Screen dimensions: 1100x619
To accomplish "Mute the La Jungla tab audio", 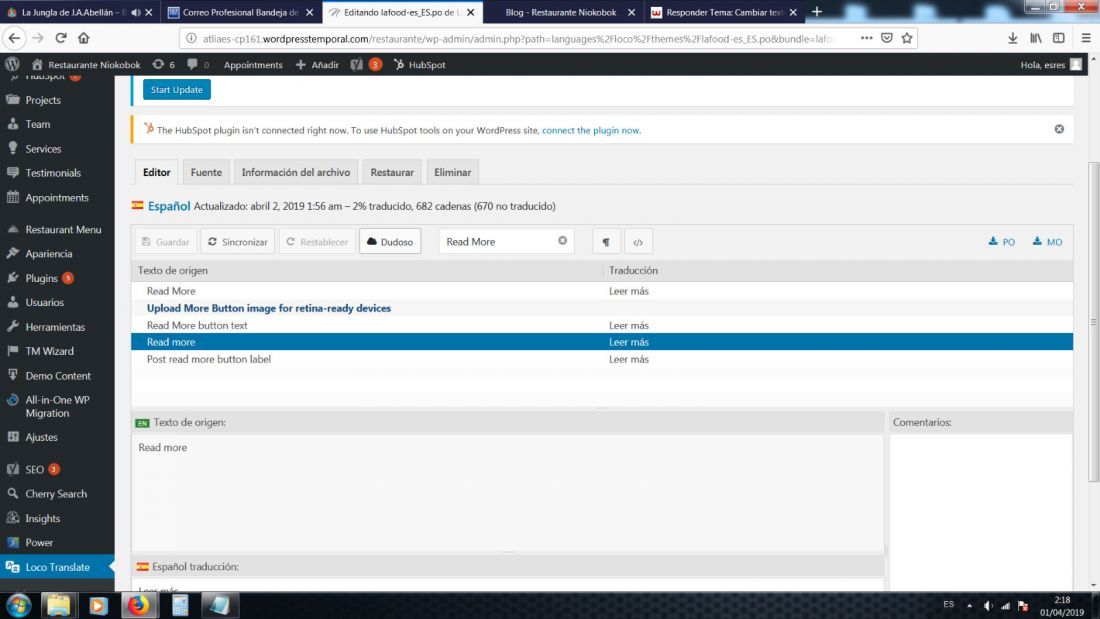I will [x=135, y=12].
